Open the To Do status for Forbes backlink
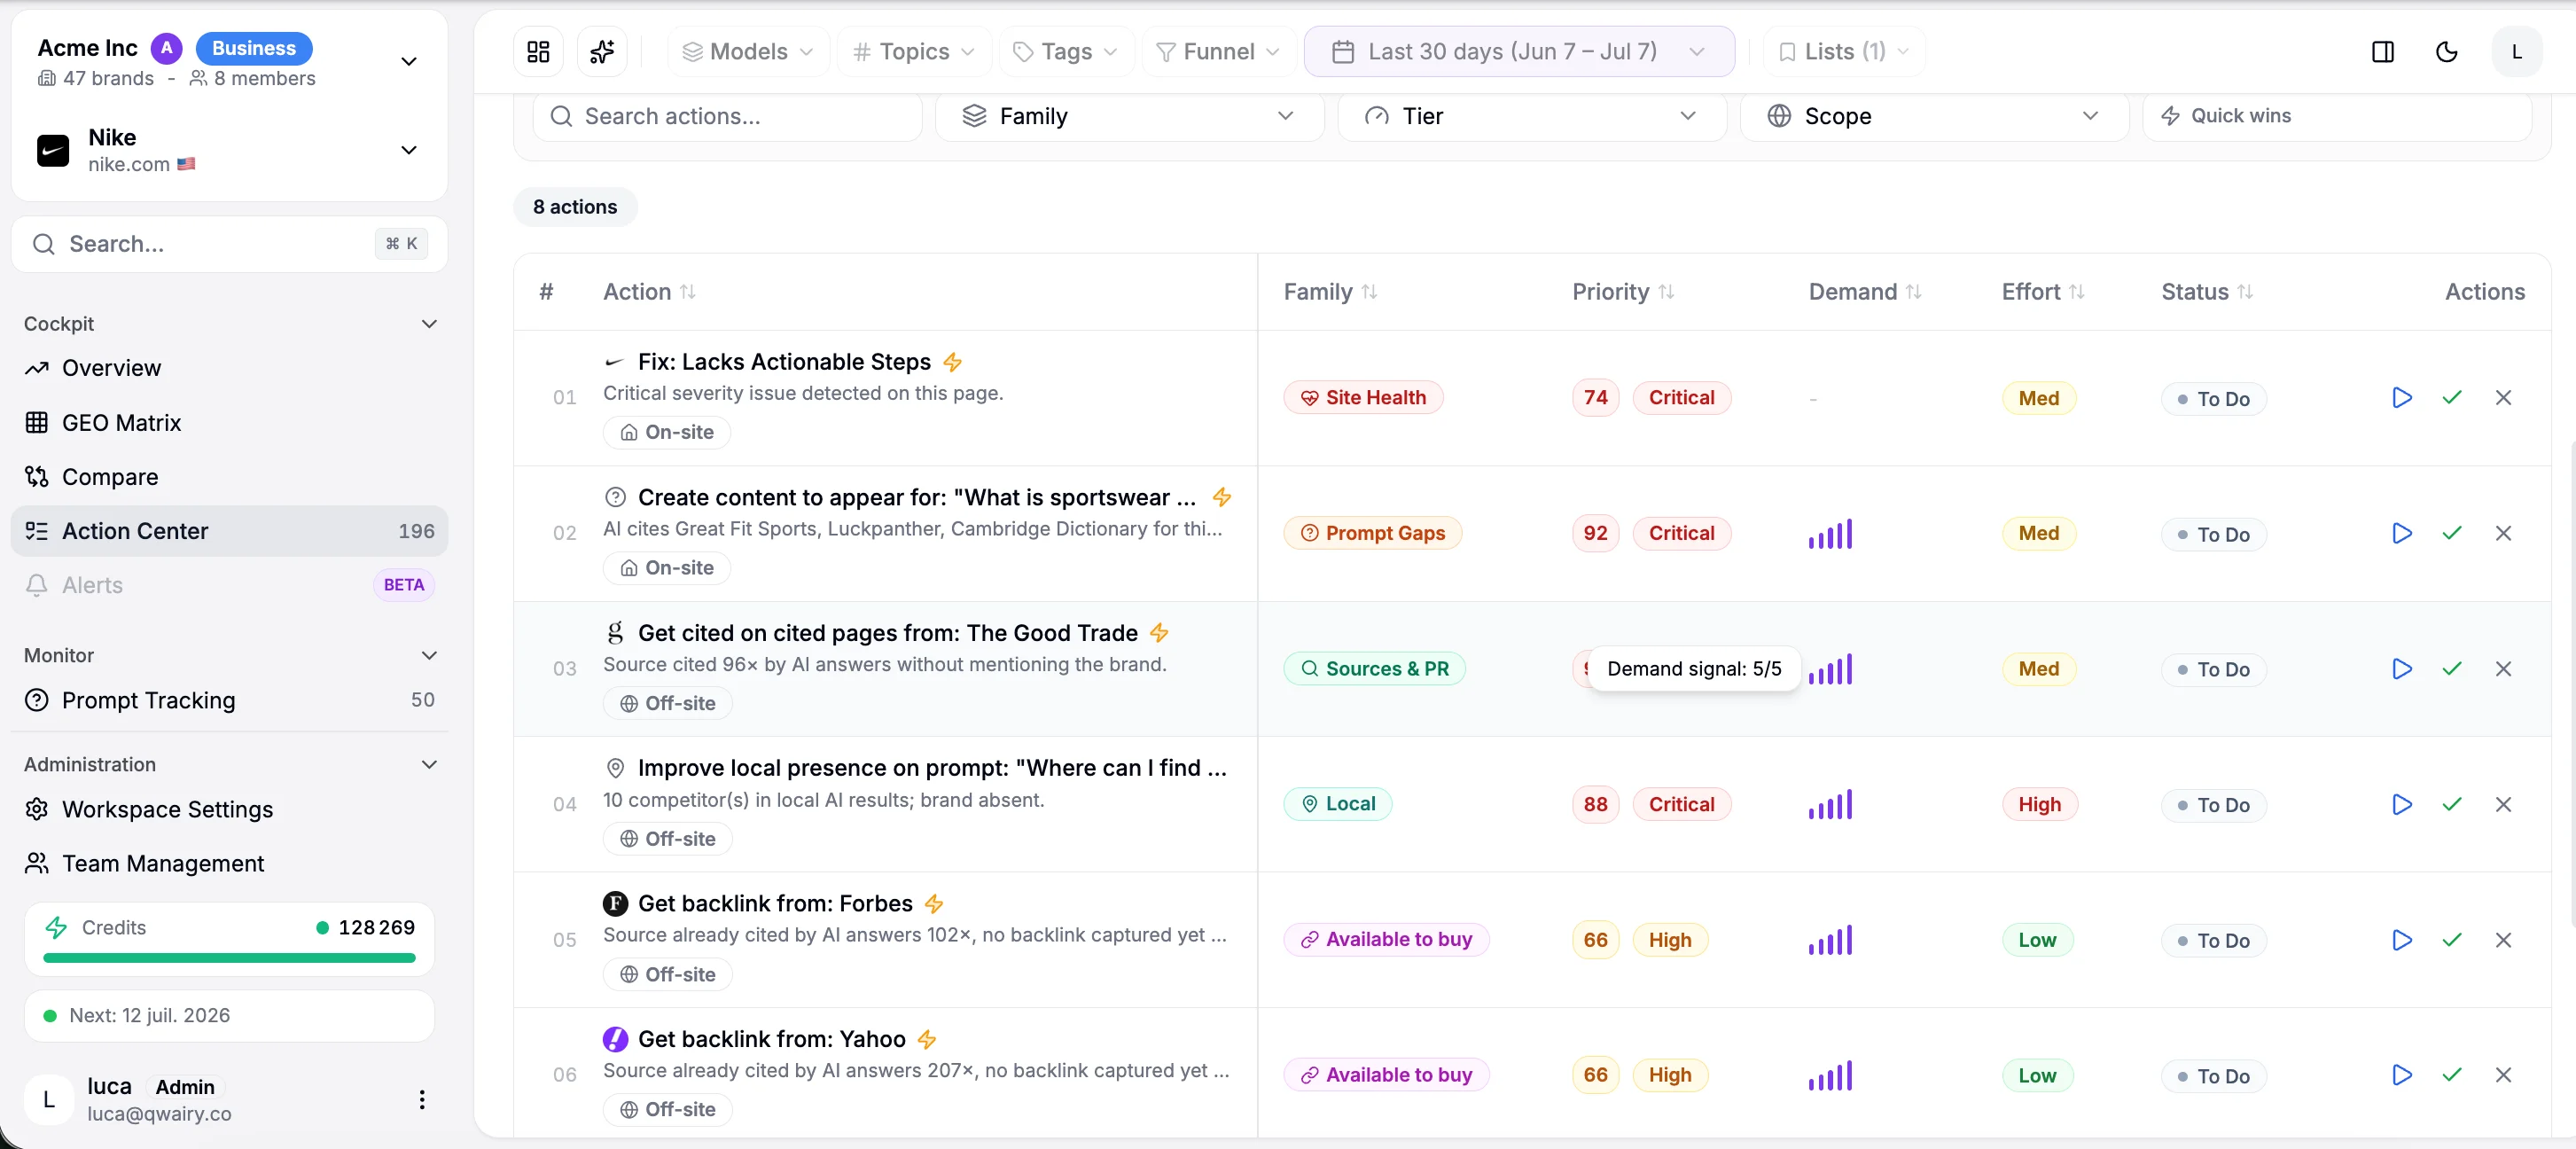This screenshot has width=2576, height=1149. click(x=2213, y=941)
